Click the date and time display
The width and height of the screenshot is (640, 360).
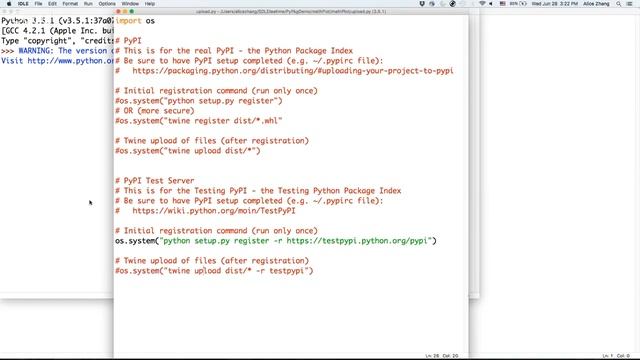(555, 4)
